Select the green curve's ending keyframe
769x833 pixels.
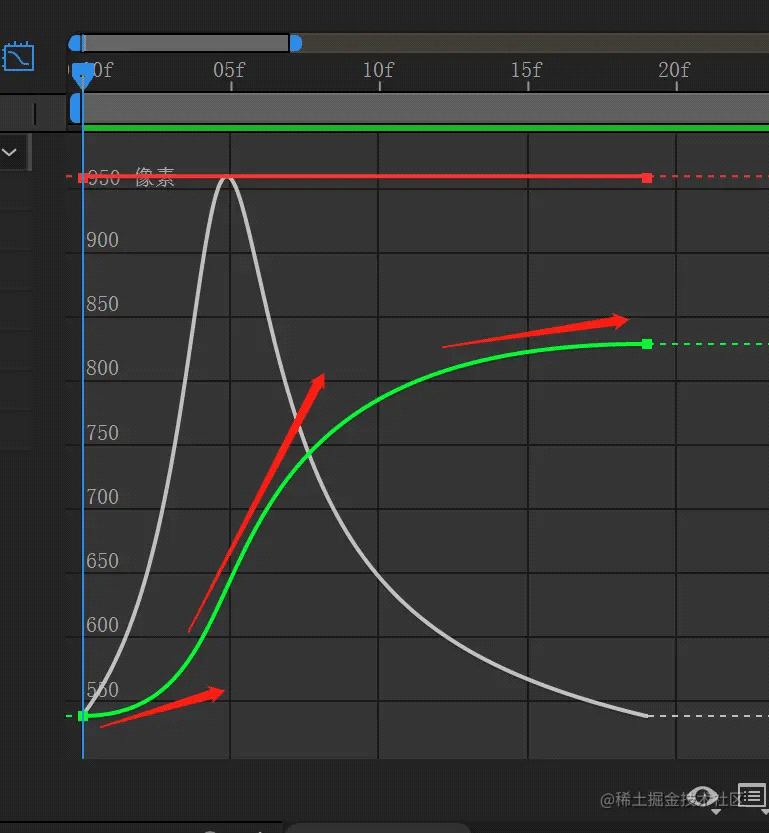click(647, 344)
